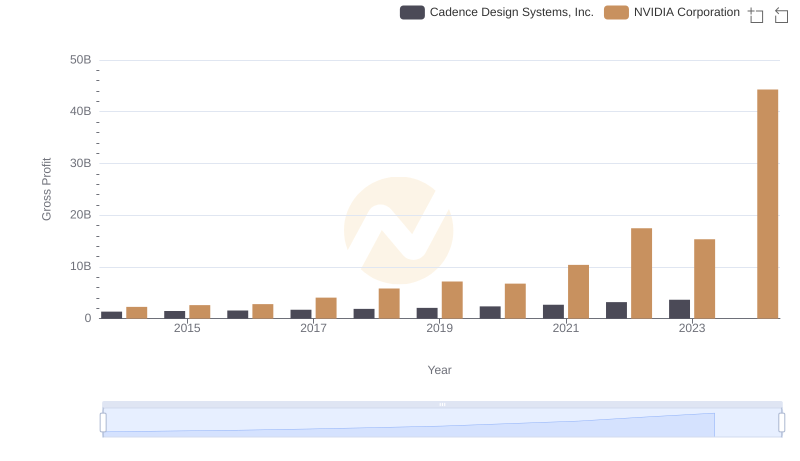Click the 2017 x-axis label
This screenshot has width=800, height=461.
tap(313, 328)
